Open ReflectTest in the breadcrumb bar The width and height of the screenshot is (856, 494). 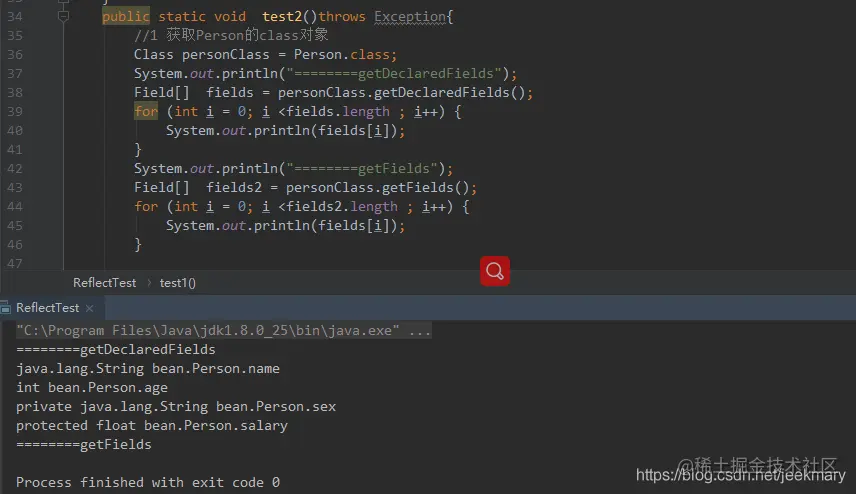point(104,283)
